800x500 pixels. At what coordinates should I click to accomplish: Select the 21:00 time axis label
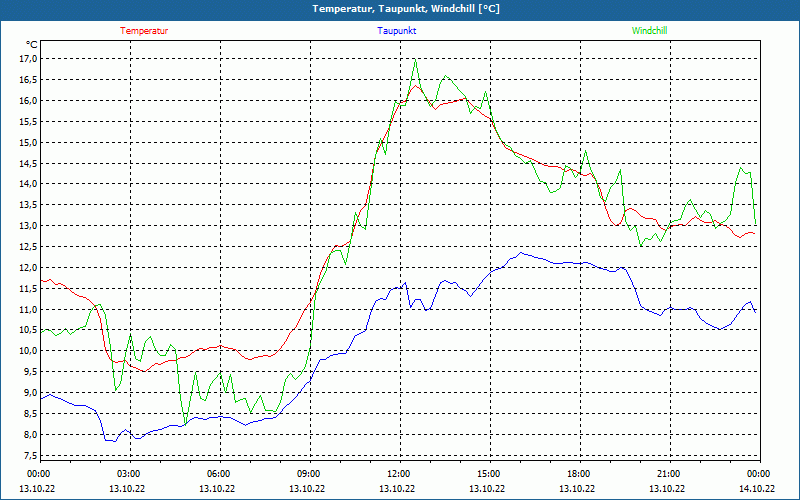[x=668, y=474]
